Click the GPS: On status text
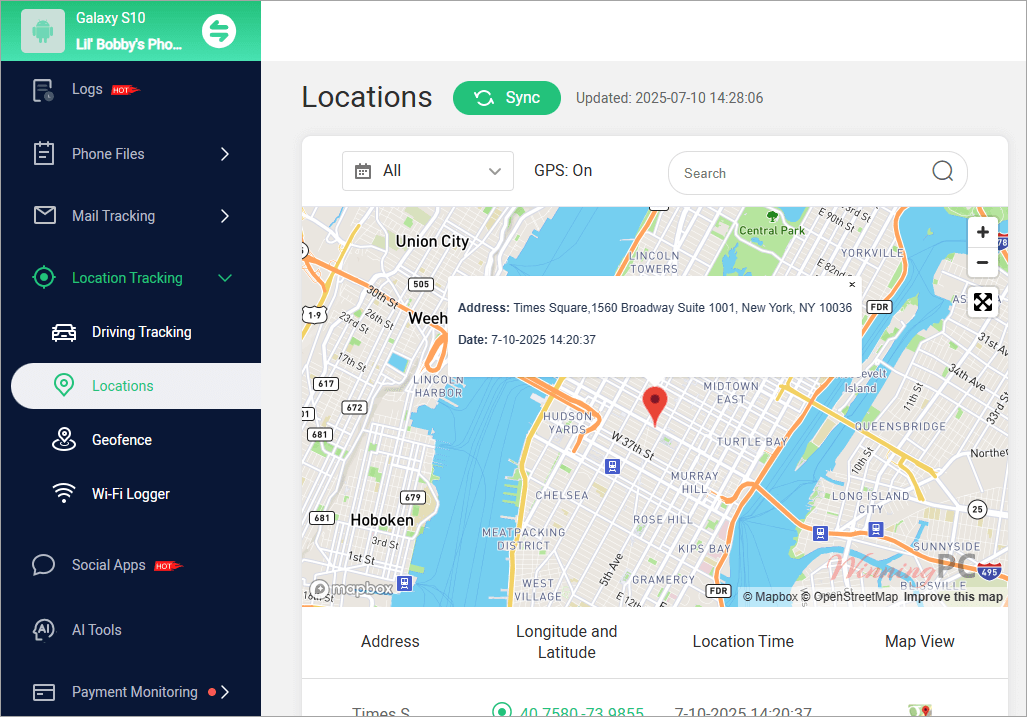 coord(563,170)
